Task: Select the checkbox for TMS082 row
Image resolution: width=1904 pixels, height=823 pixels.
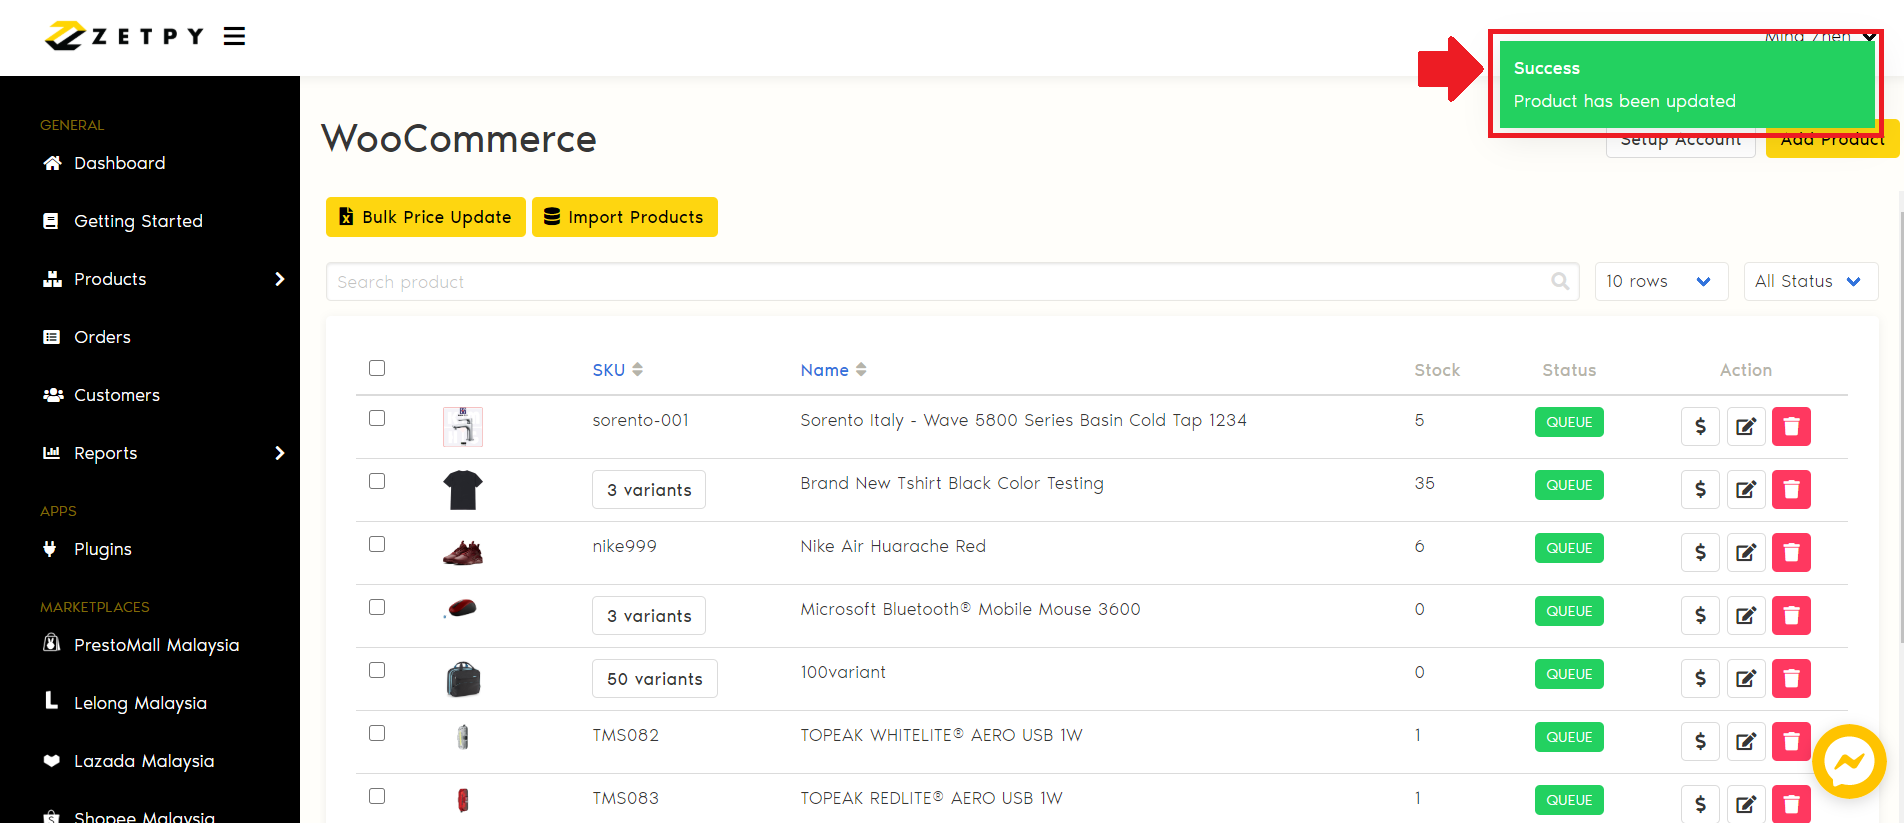Action: pos(377,733)
